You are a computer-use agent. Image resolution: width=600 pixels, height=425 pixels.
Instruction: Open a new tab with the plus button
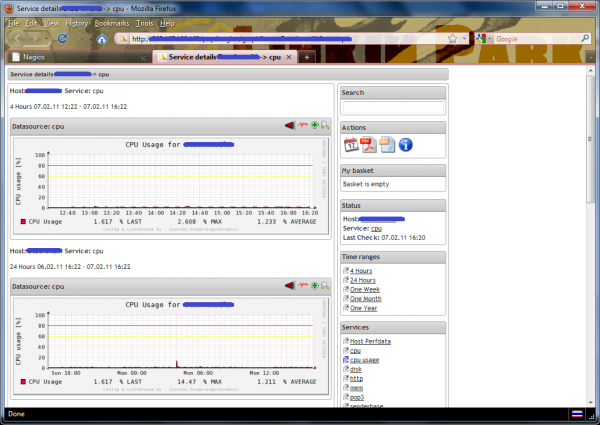(307, 57)
